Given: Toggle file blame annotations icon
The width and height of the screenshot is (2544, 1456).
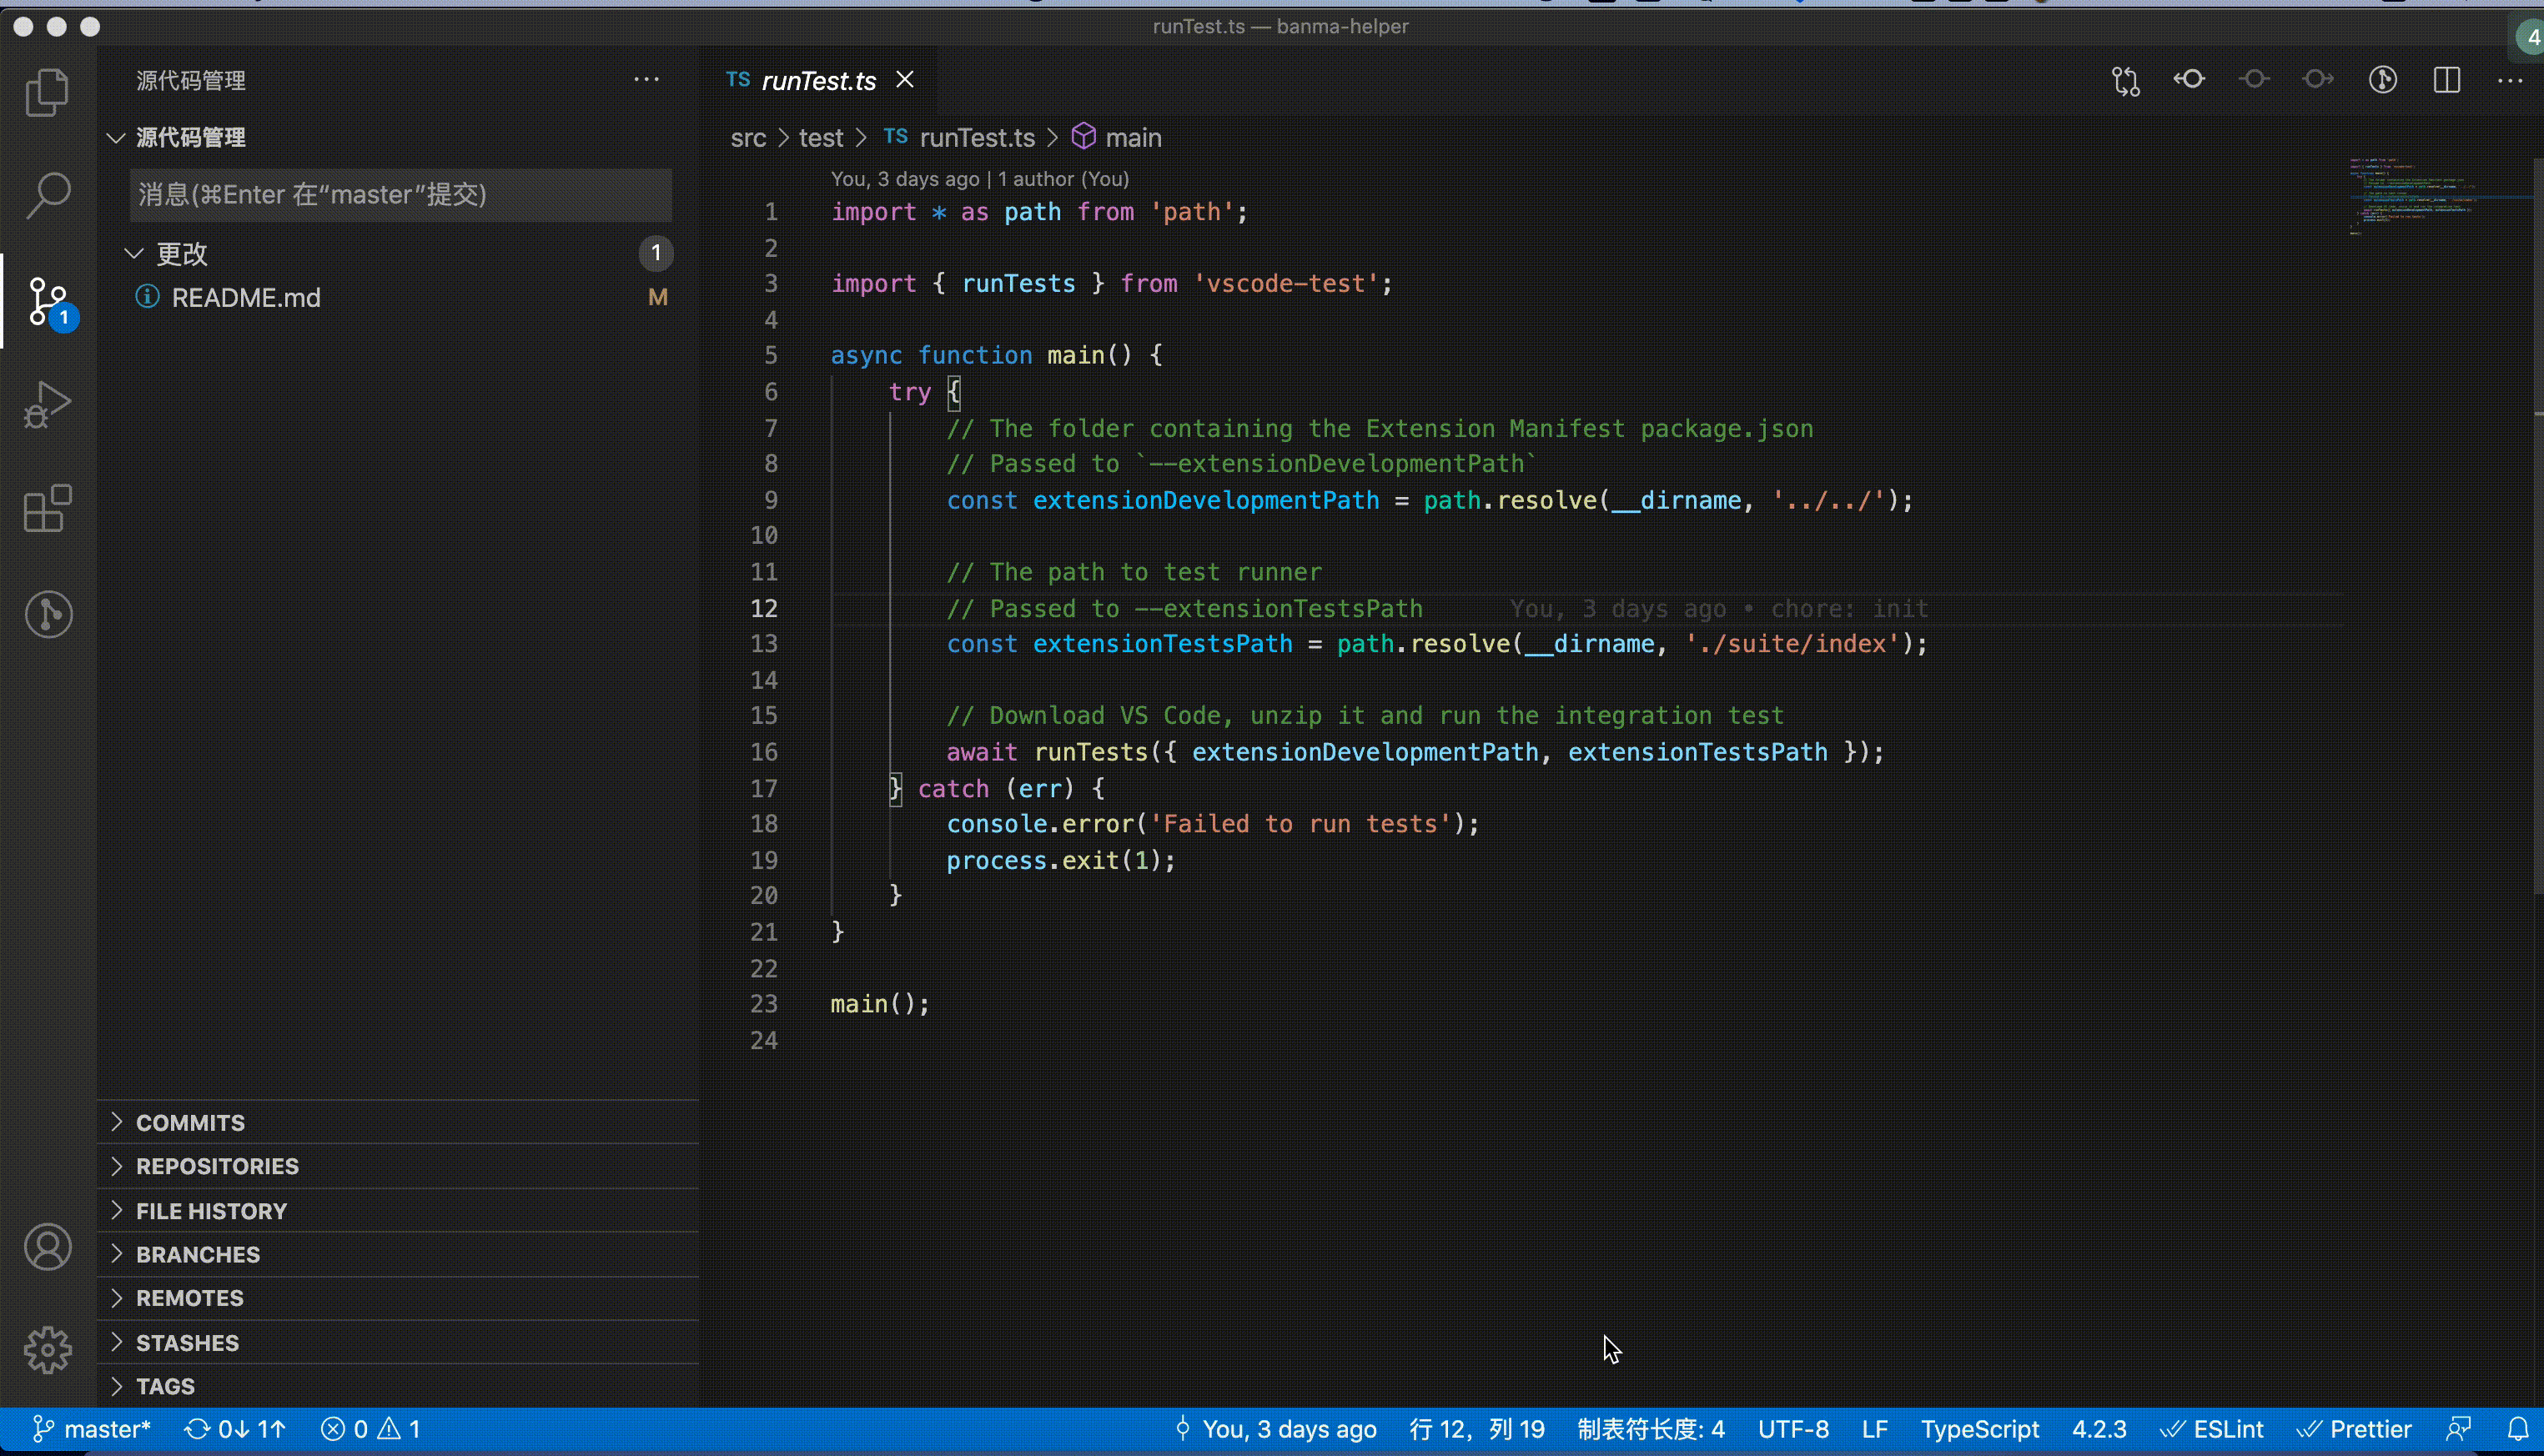Looking at the screenshot, I should [2383, 80].
